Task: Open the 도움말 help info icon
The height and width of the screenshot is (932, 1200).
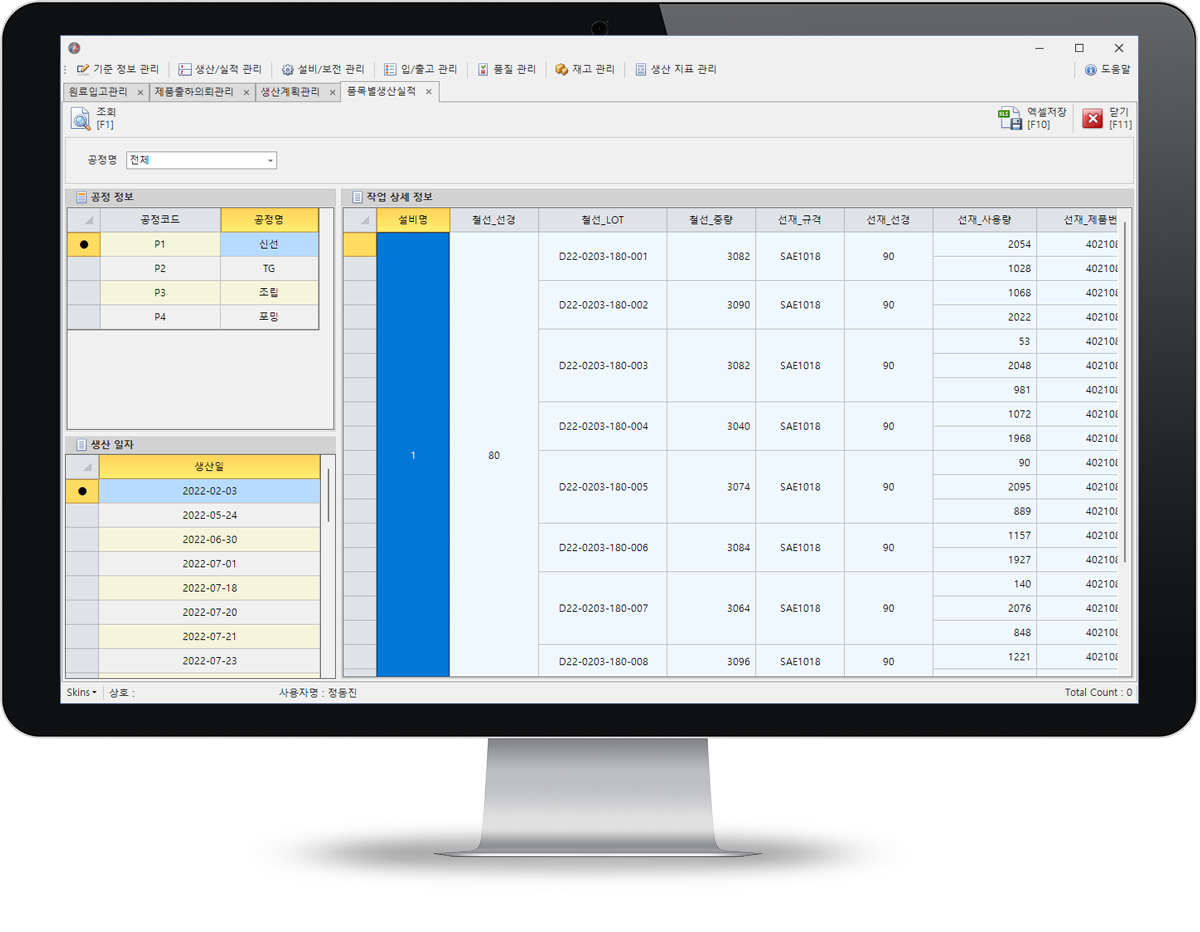Action: click(1090, 70)
